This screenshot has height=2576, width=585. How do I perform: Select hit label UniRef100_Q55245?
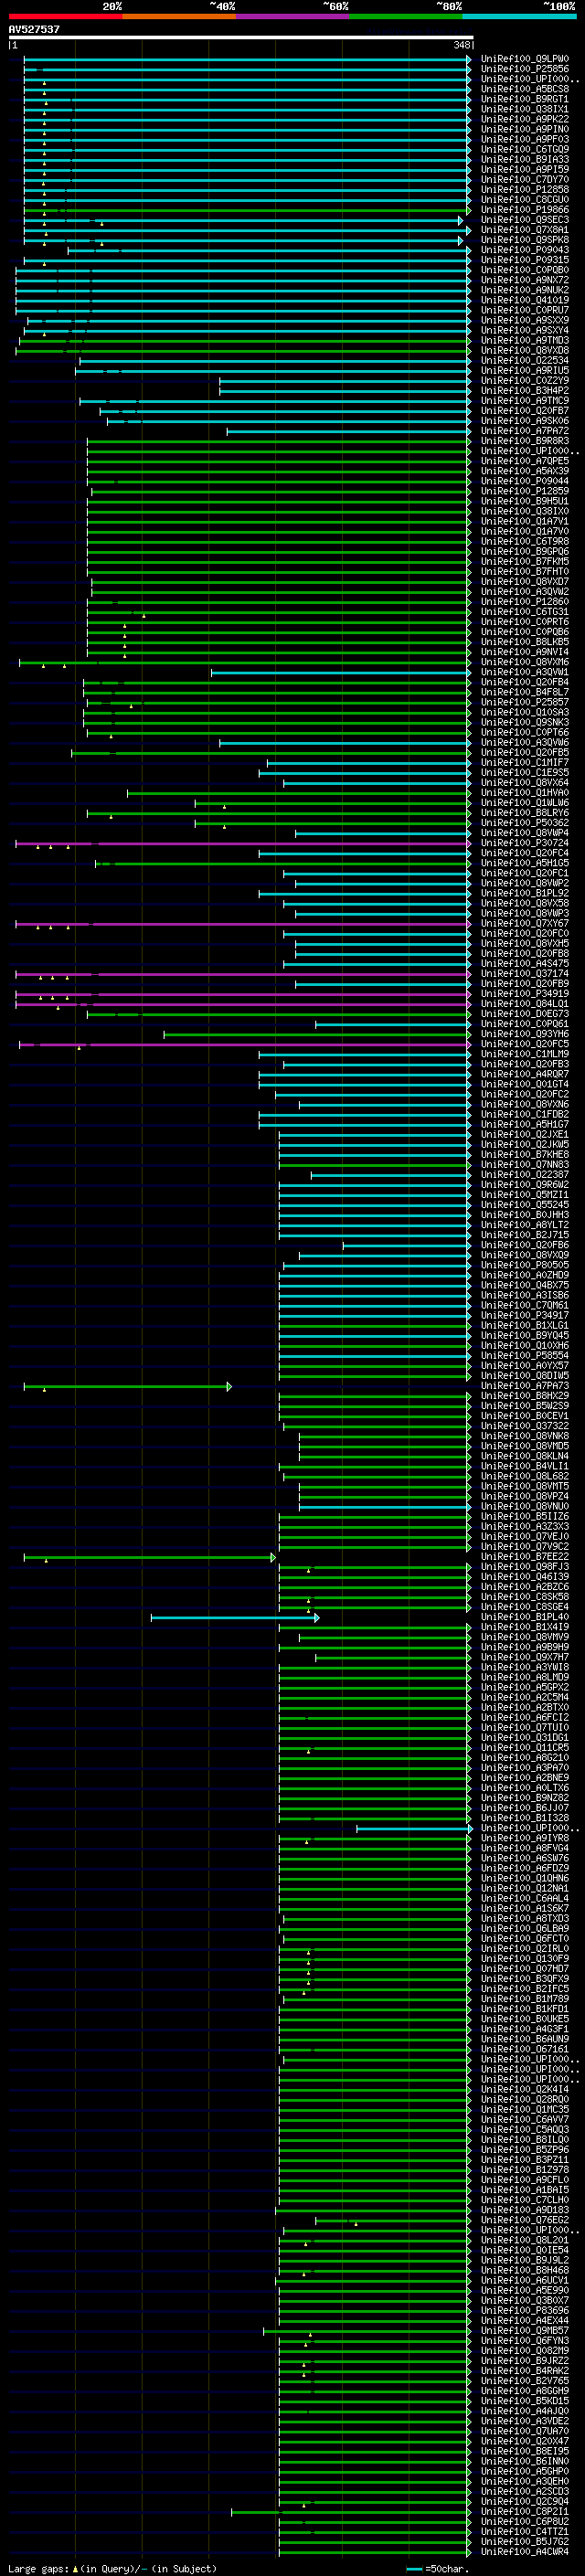click(525, 1205)
